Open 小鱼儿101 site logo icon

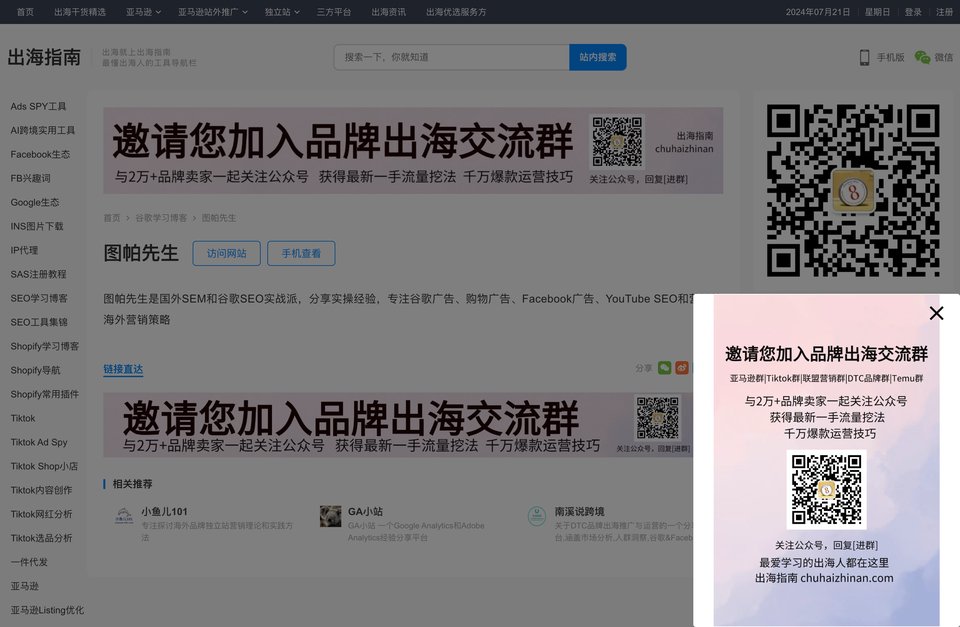(124, 516)
